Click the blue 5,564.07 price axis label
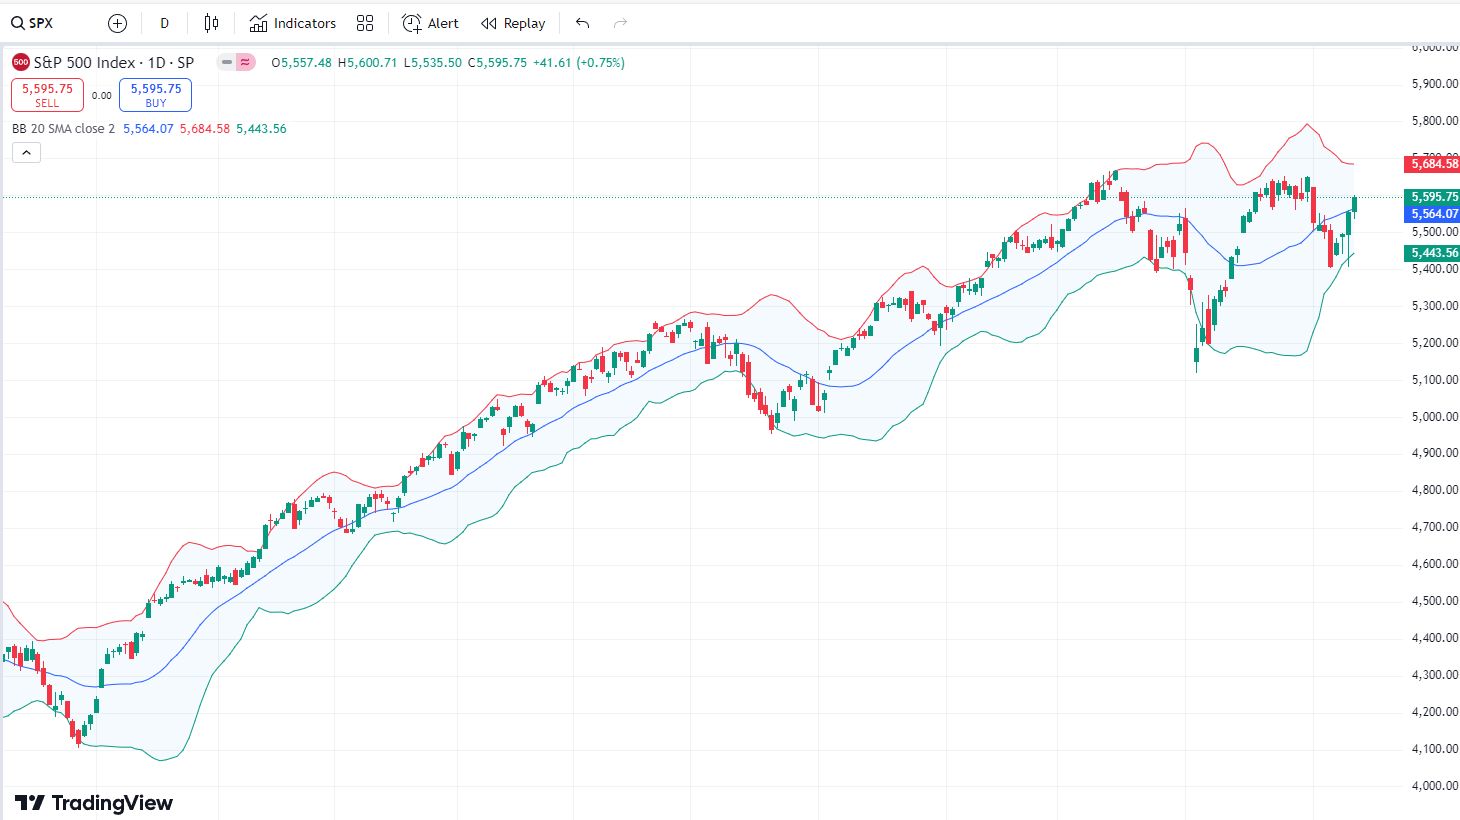The height and width of the screenshot is (820, 1460). tap(1432, 214)
